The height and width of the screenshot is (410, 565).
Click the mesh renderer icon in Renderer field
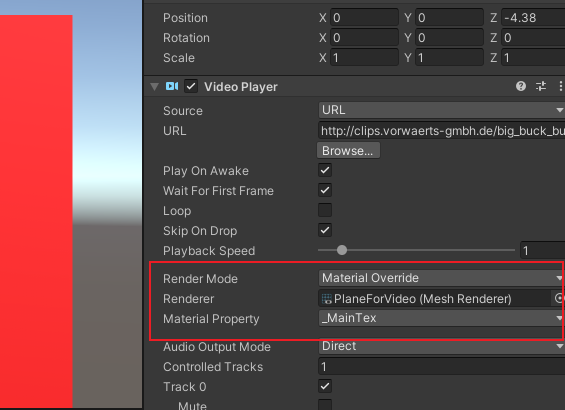(326, 299)
